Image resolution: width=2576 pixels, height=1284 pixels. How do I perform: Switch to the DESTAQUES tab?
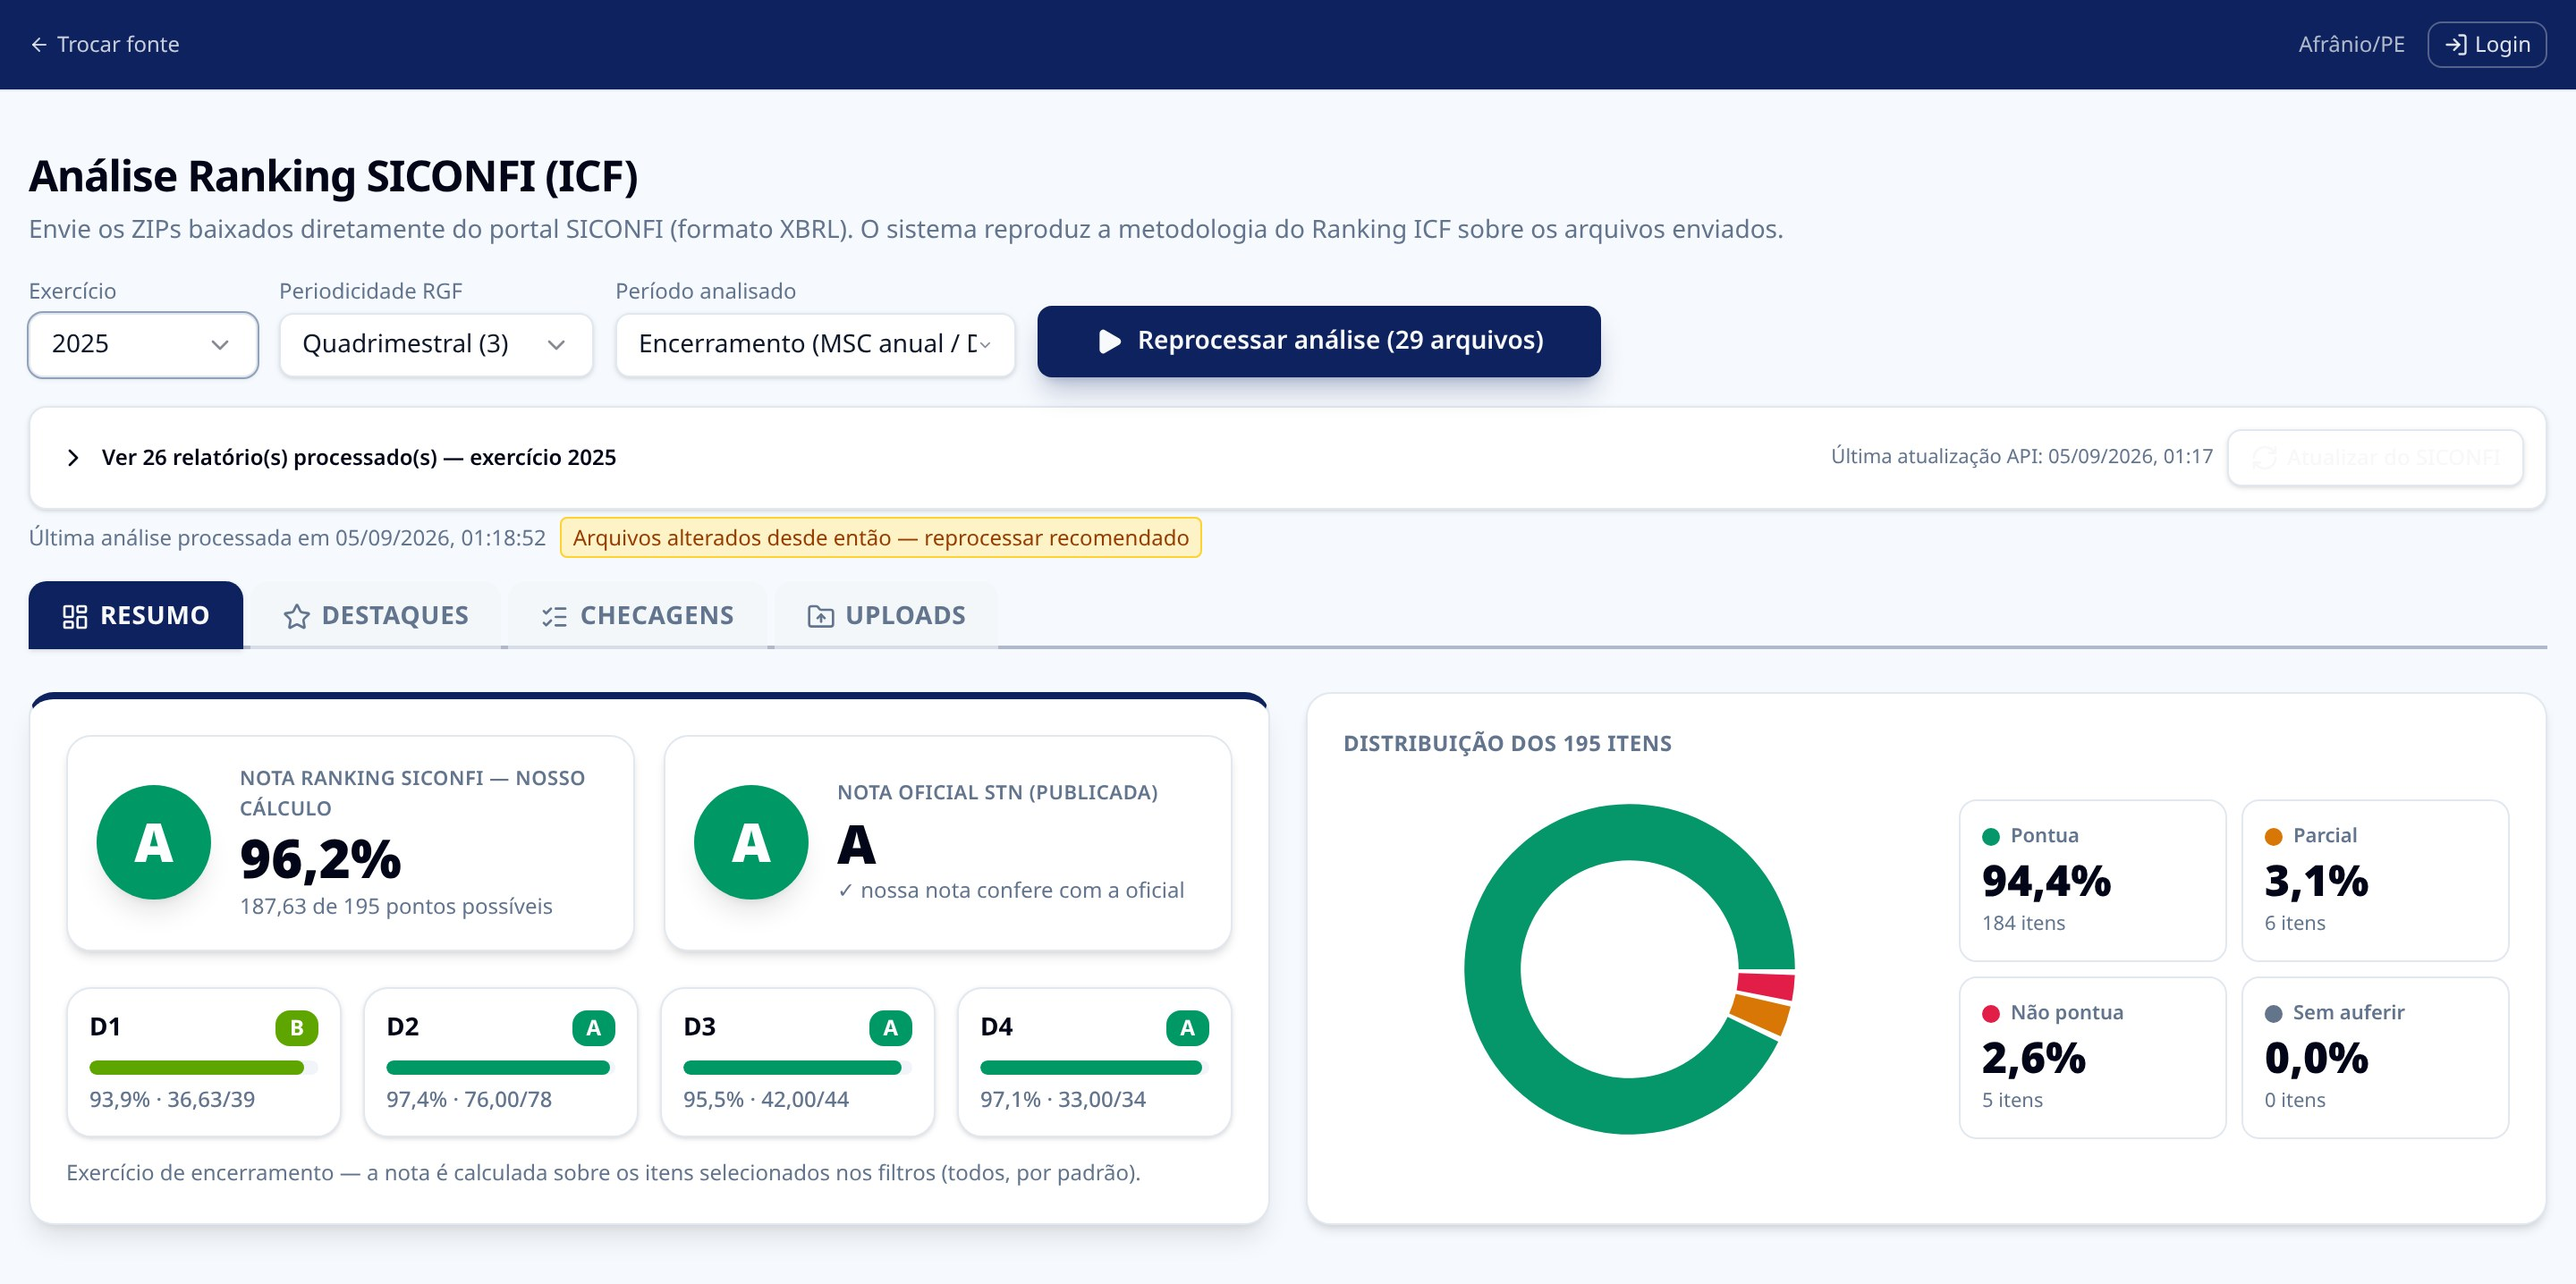point(376,615)
